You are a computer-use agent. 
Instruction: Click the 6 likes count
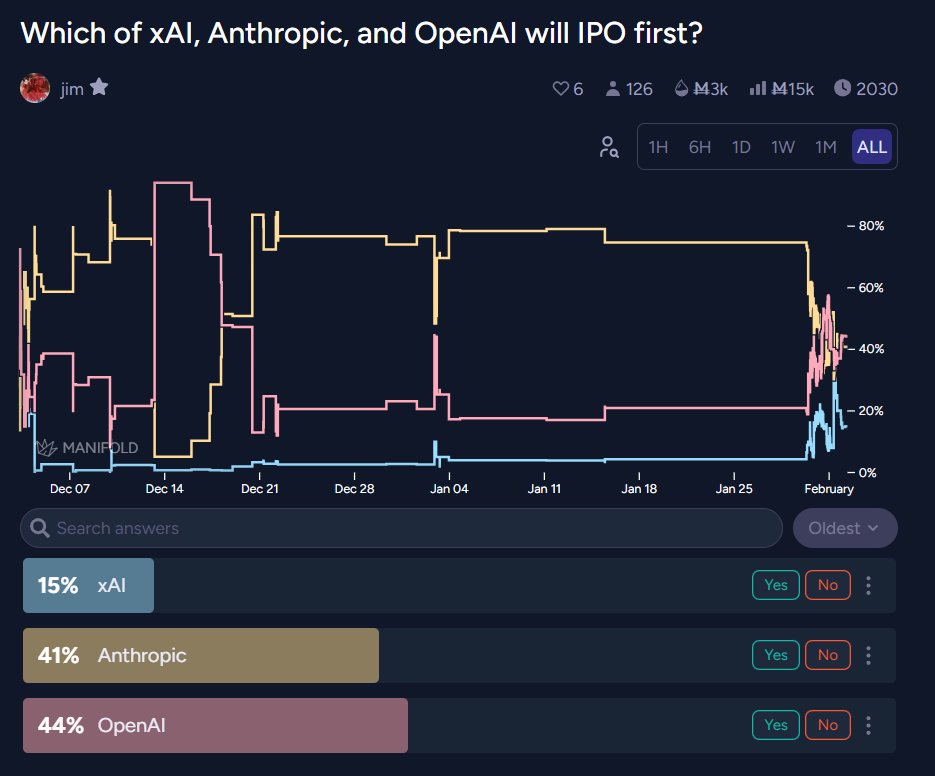[x=578, y=89]
